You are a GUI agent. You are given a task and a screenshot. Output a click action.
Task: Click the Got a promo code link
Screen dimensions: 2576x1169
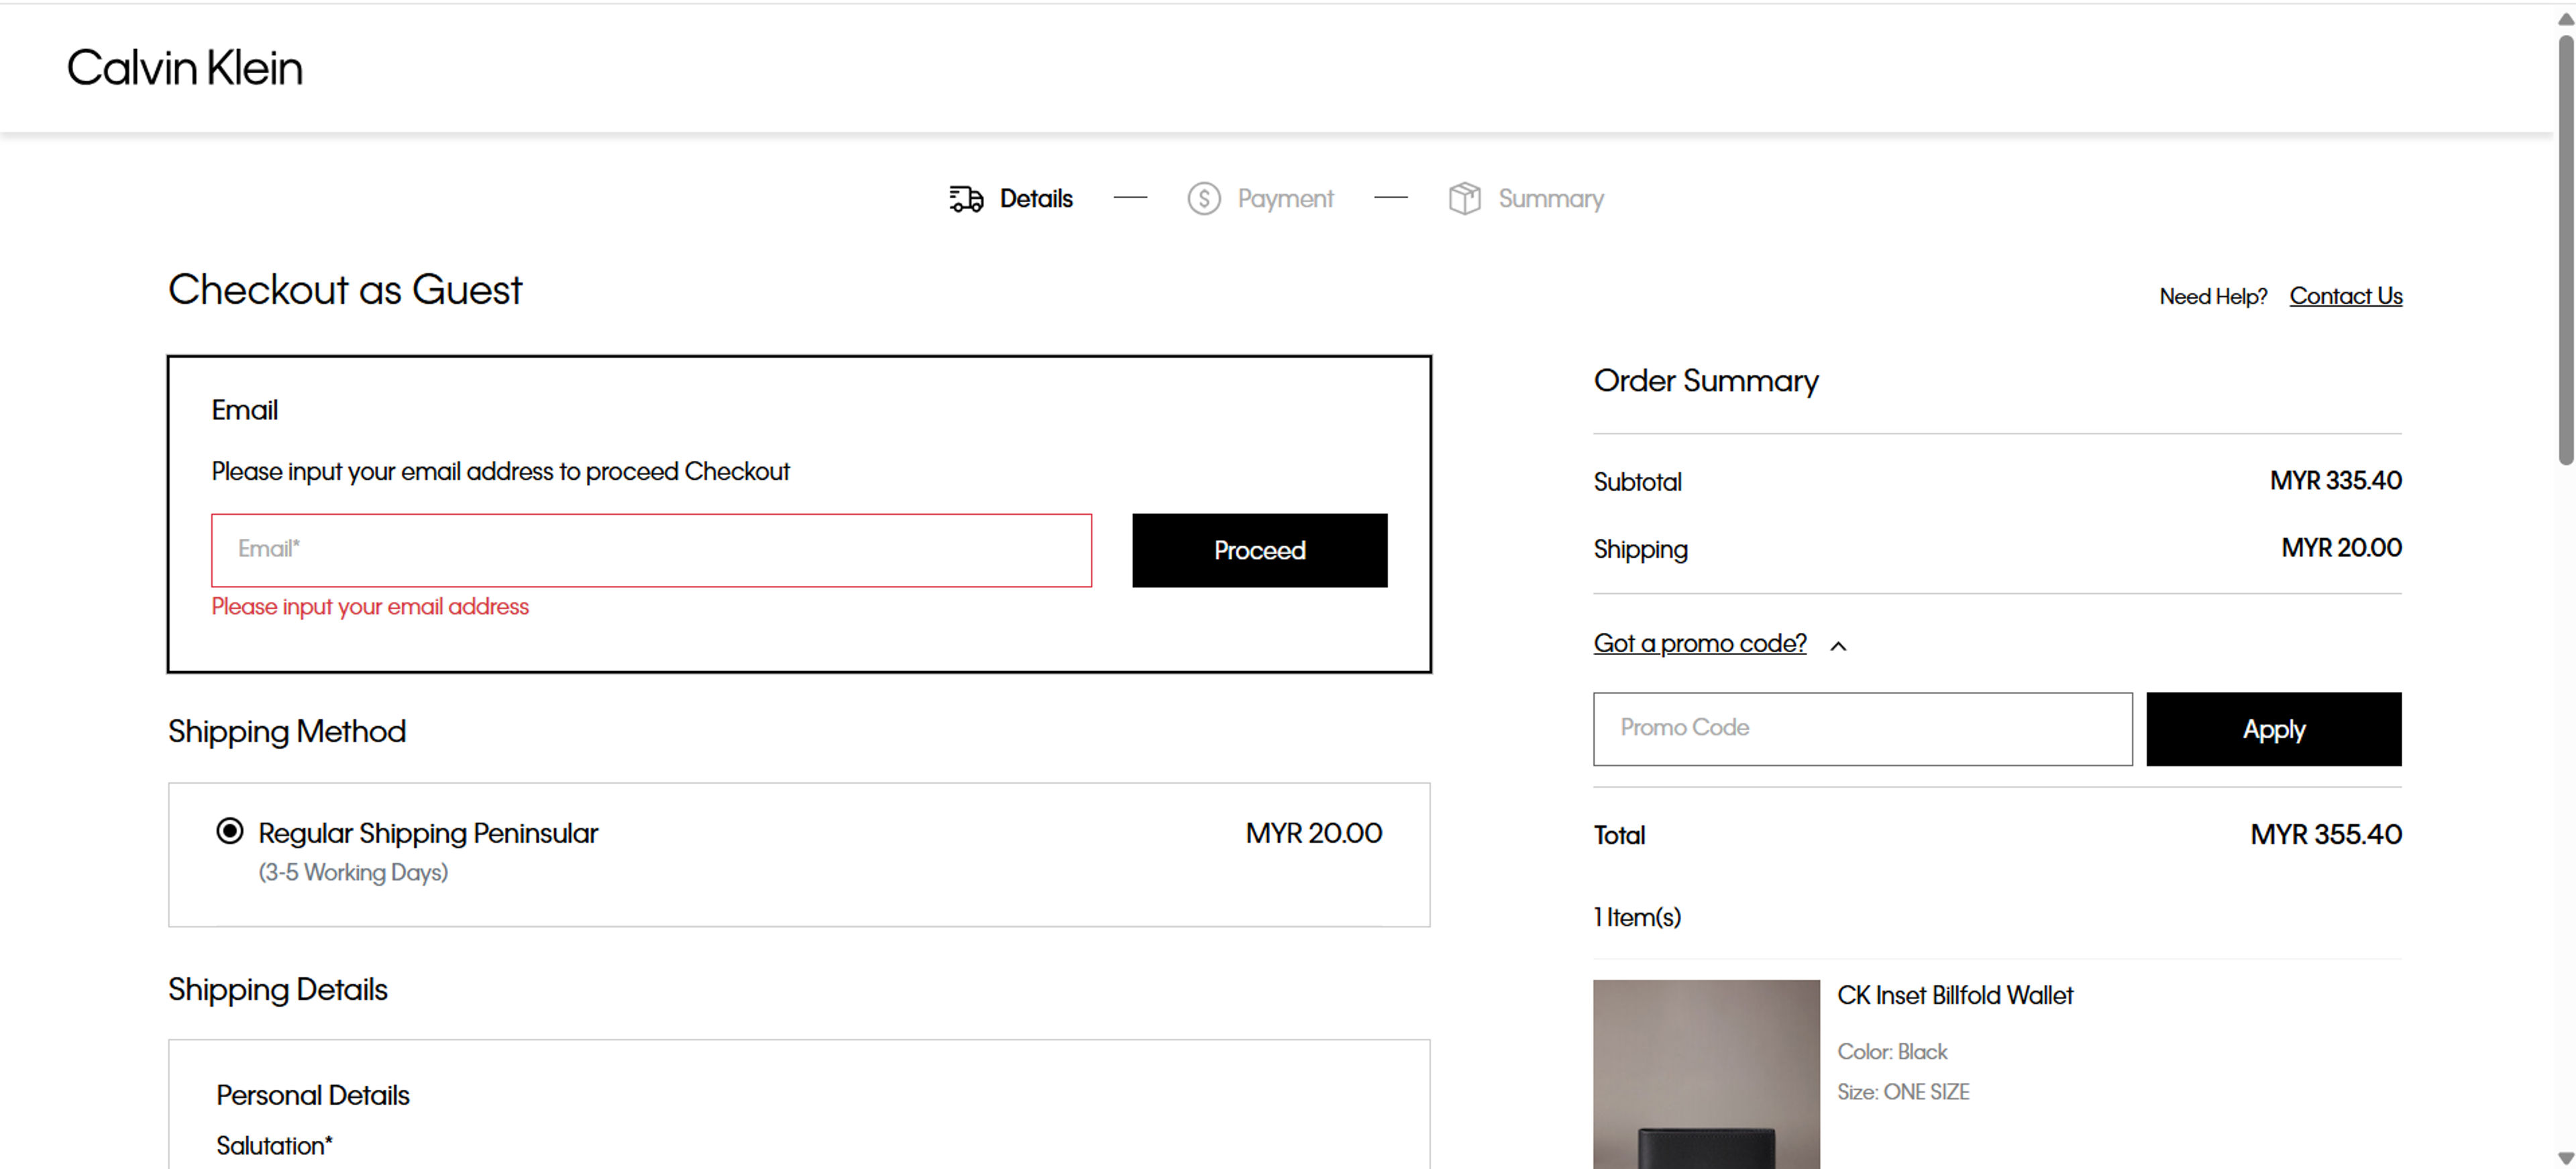(x=1700, y=643)
